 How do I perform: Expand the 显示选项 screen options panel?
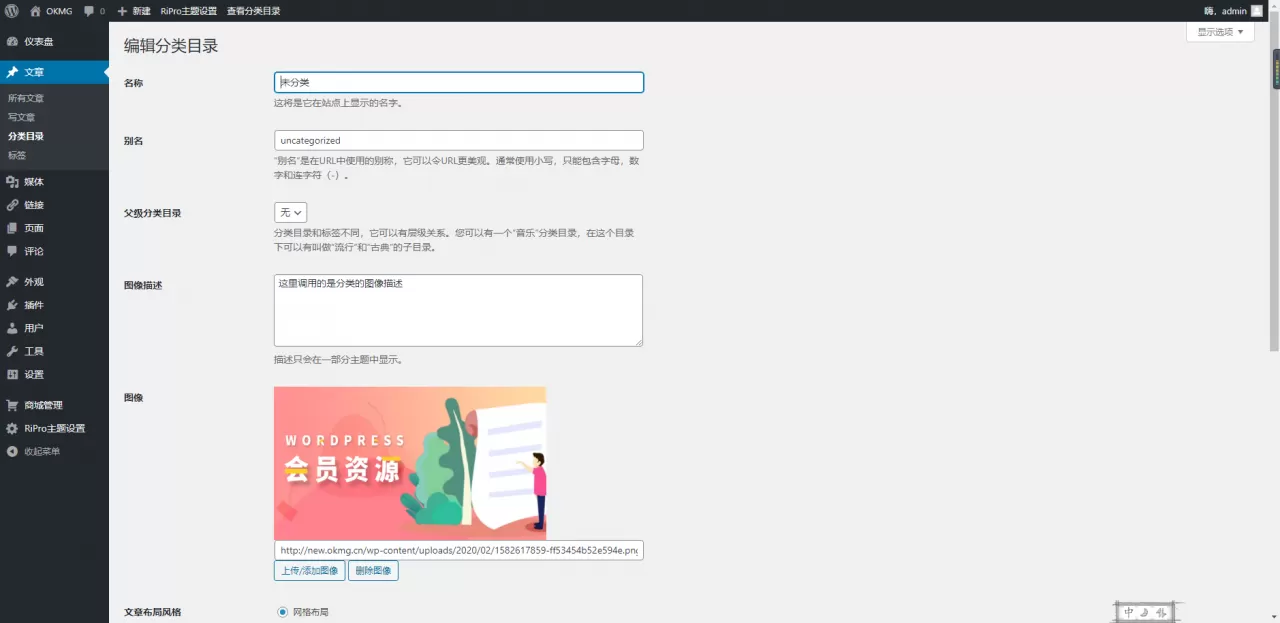tap(1220, 31)
